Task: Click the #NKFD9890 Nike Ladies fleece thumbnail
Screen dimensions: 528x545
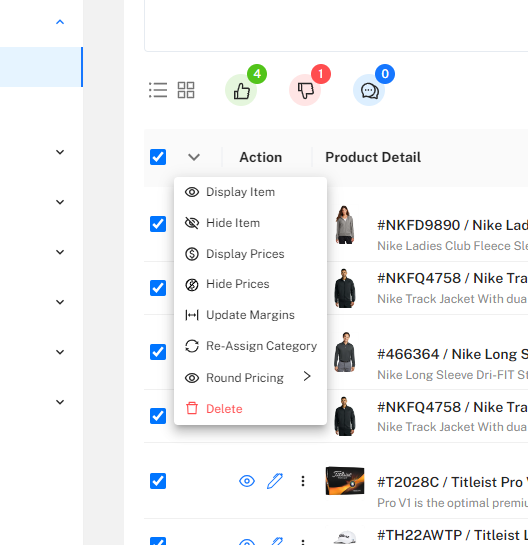Action: coord(344,225)
